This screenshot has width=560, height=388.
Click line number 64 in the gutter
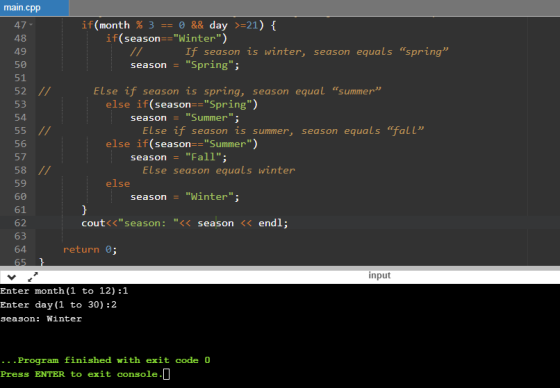[20, 249]
